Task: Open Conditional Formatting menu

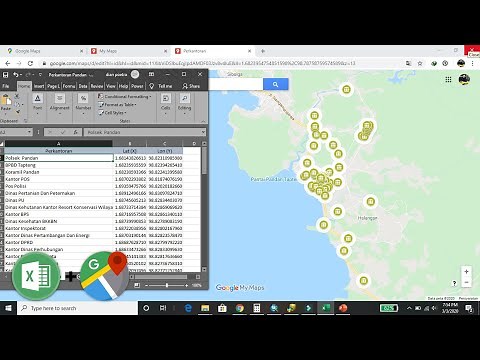Action: pos(125,96)
